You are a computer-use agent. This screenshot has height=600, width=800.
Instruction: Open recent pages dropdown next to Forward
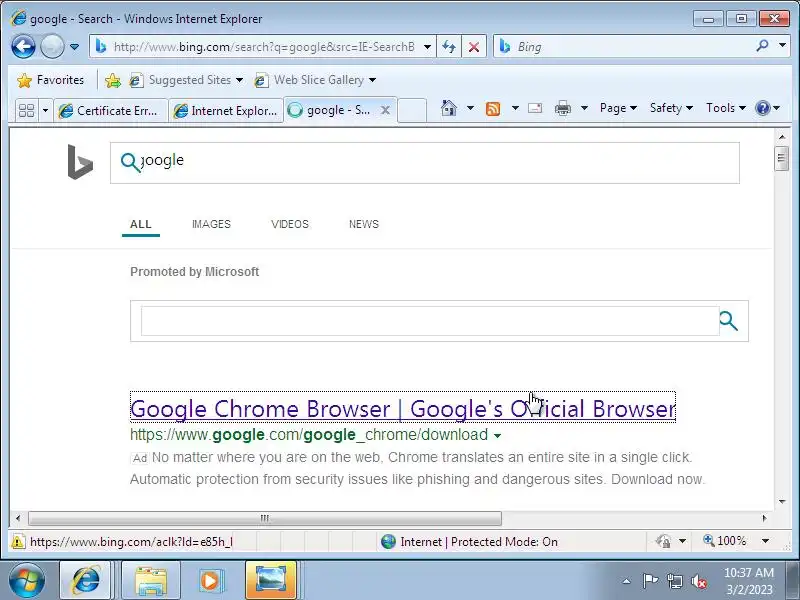tap(74, 47)
